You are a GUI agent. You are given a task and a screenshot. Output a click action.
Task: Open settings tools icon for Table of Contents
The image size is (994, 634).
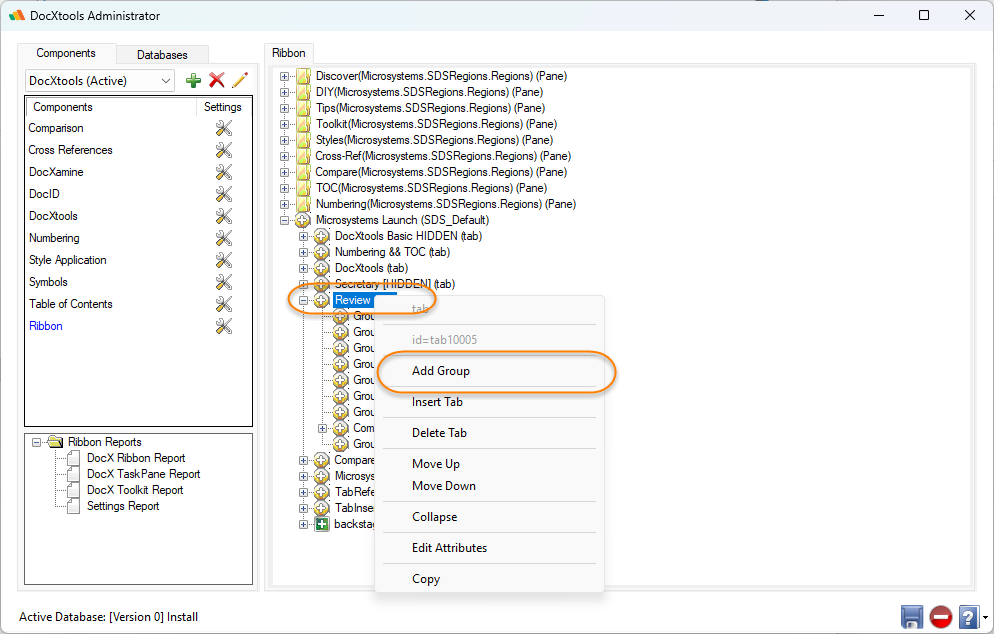point(223,304)
